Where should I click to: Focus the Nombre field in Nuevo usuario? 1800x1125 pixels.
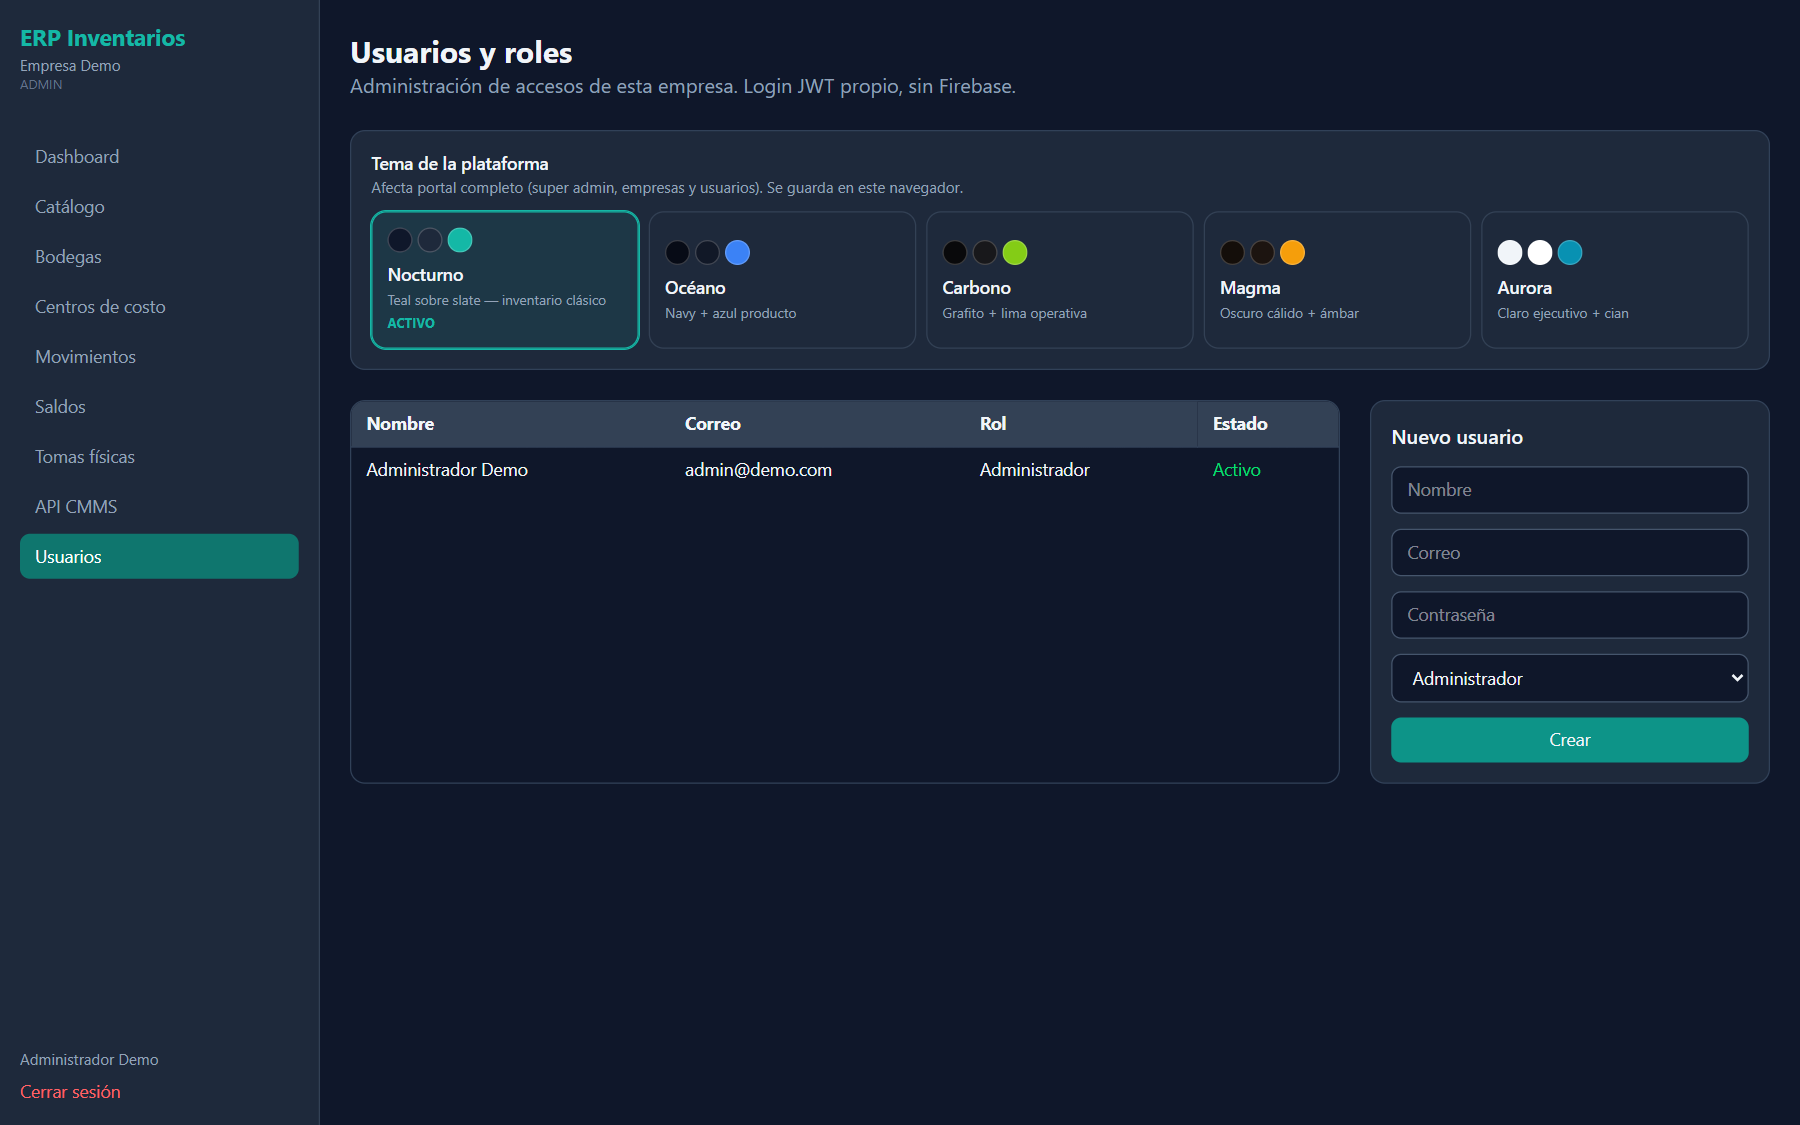coord(1570,490)
